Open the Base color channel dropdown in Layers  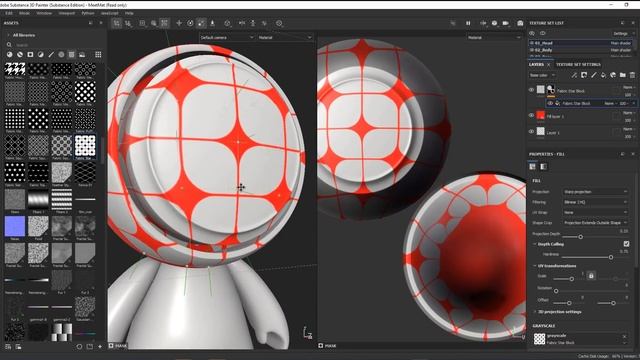[x=542, y=75]
